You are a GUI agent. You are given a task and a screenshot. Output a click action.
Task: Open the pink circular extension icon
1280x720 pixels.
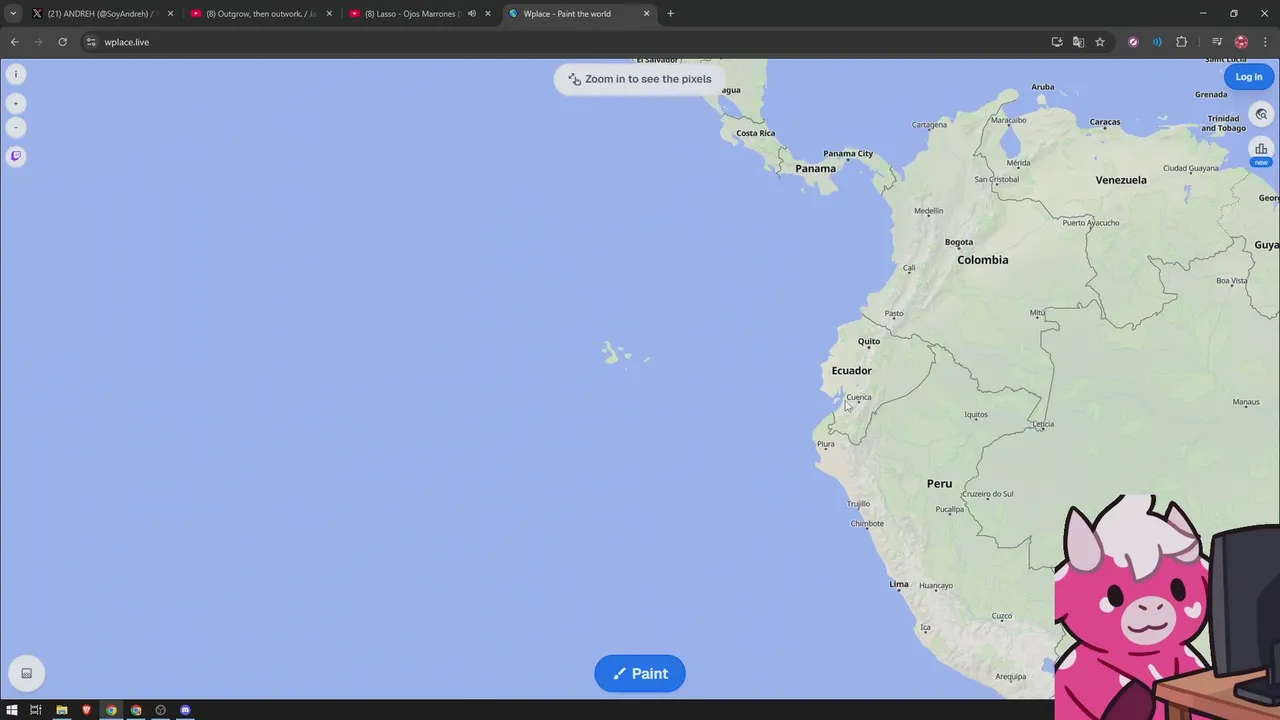click(1133, 42)
